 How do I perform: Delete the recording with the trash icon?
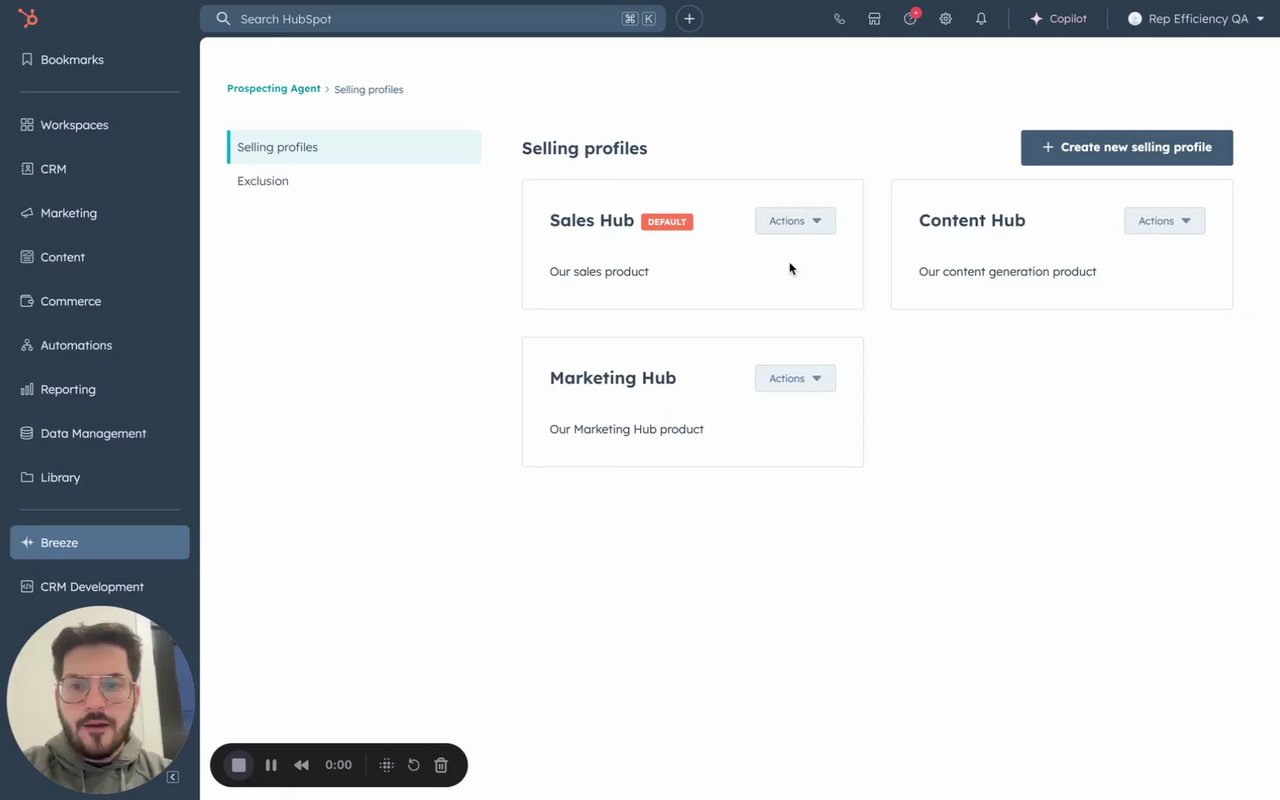click(441, 765)
